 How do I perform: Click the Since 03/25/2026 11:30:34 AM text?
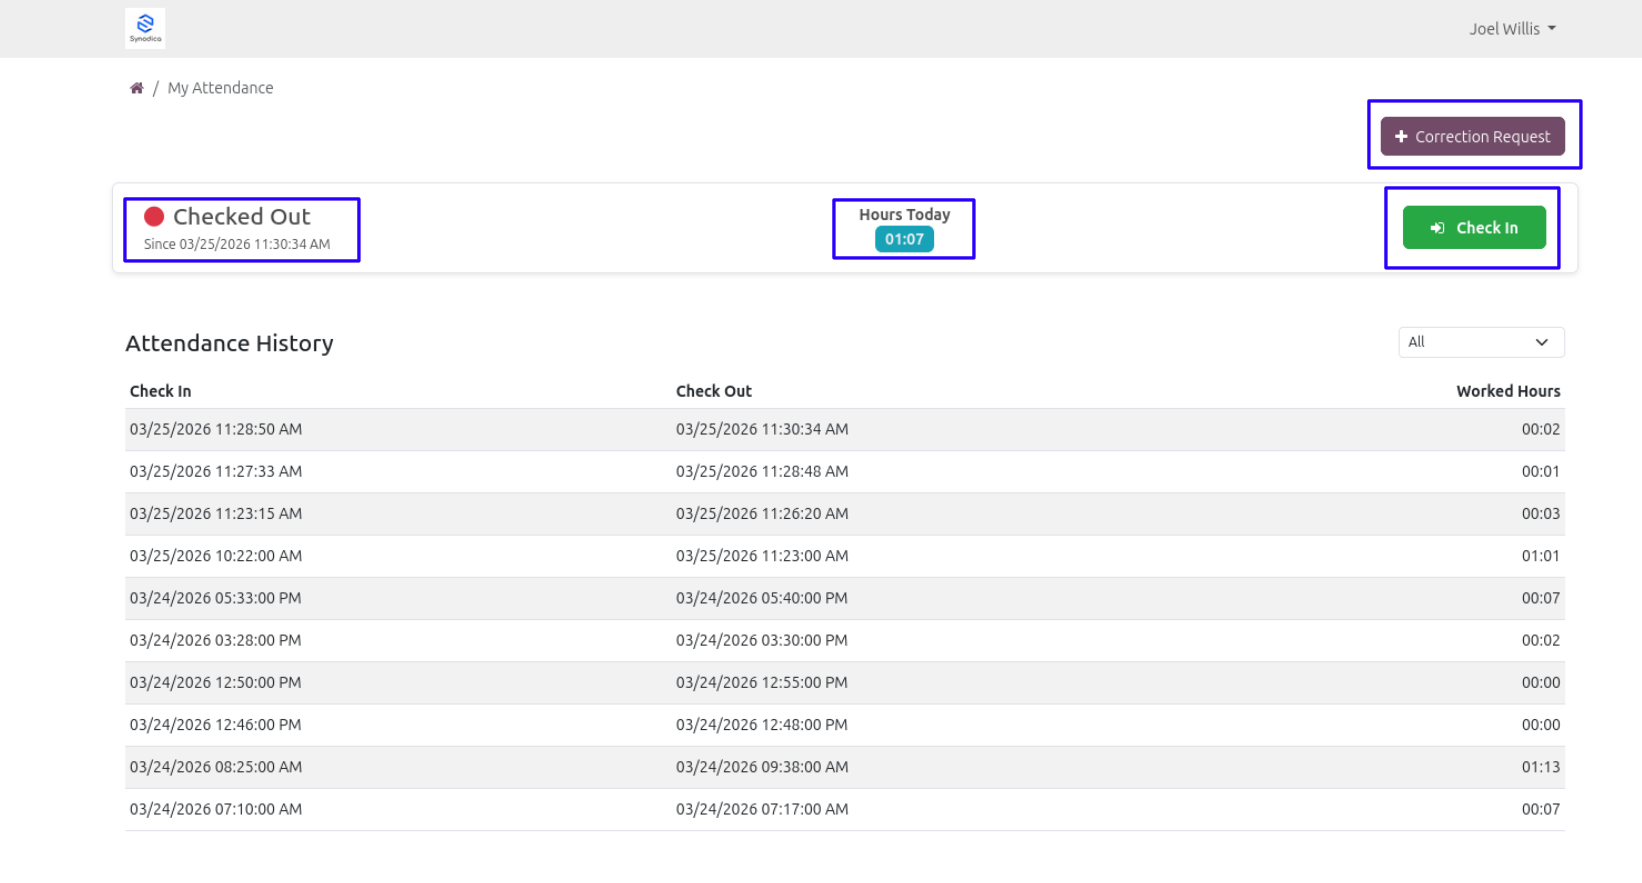237,244
